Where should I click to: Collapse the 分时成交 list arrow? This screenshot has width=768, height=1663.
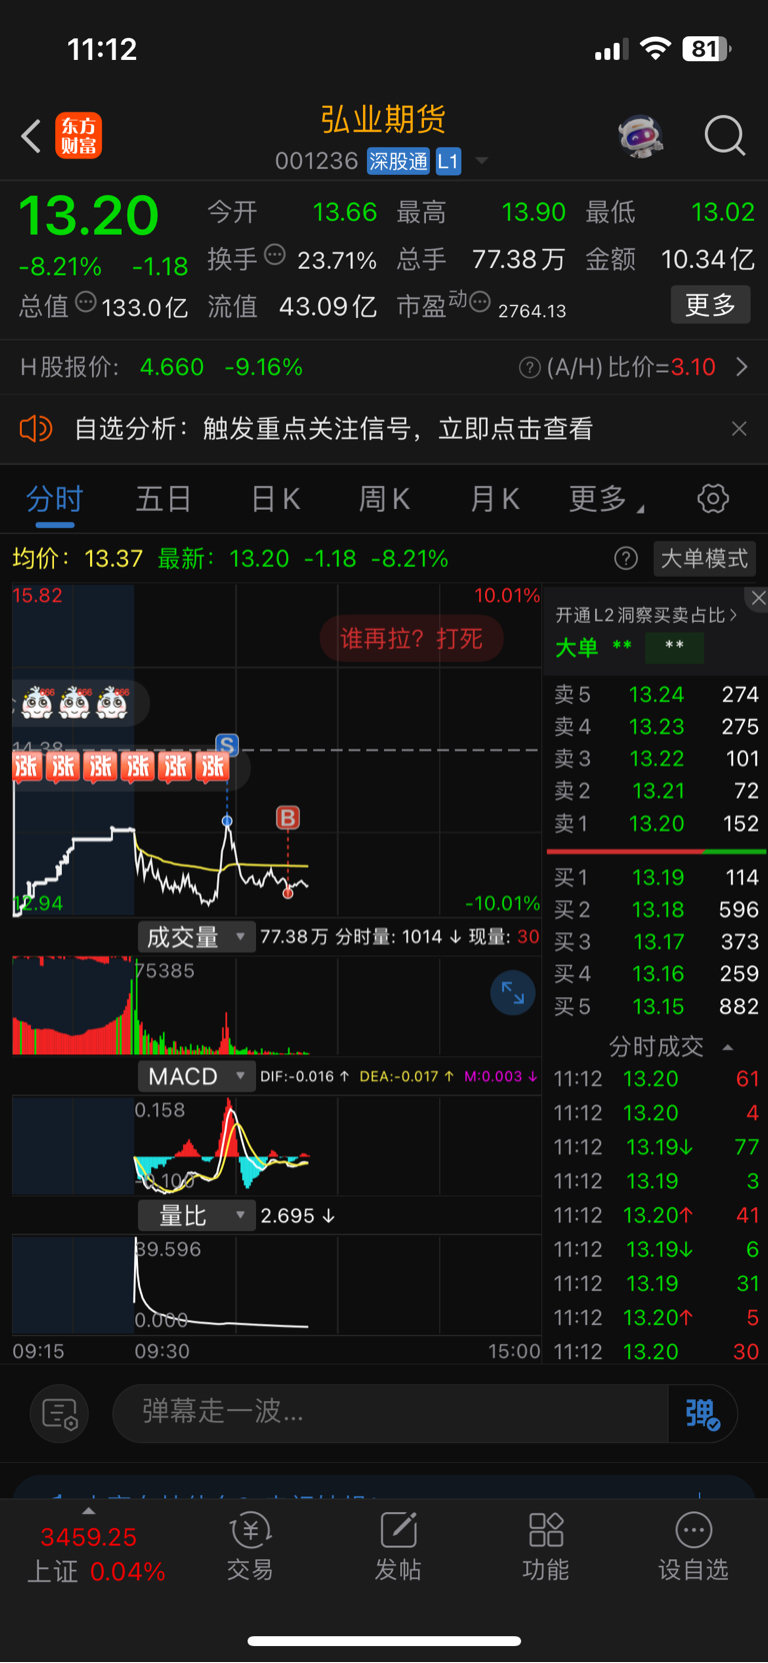coord(728,1047)
